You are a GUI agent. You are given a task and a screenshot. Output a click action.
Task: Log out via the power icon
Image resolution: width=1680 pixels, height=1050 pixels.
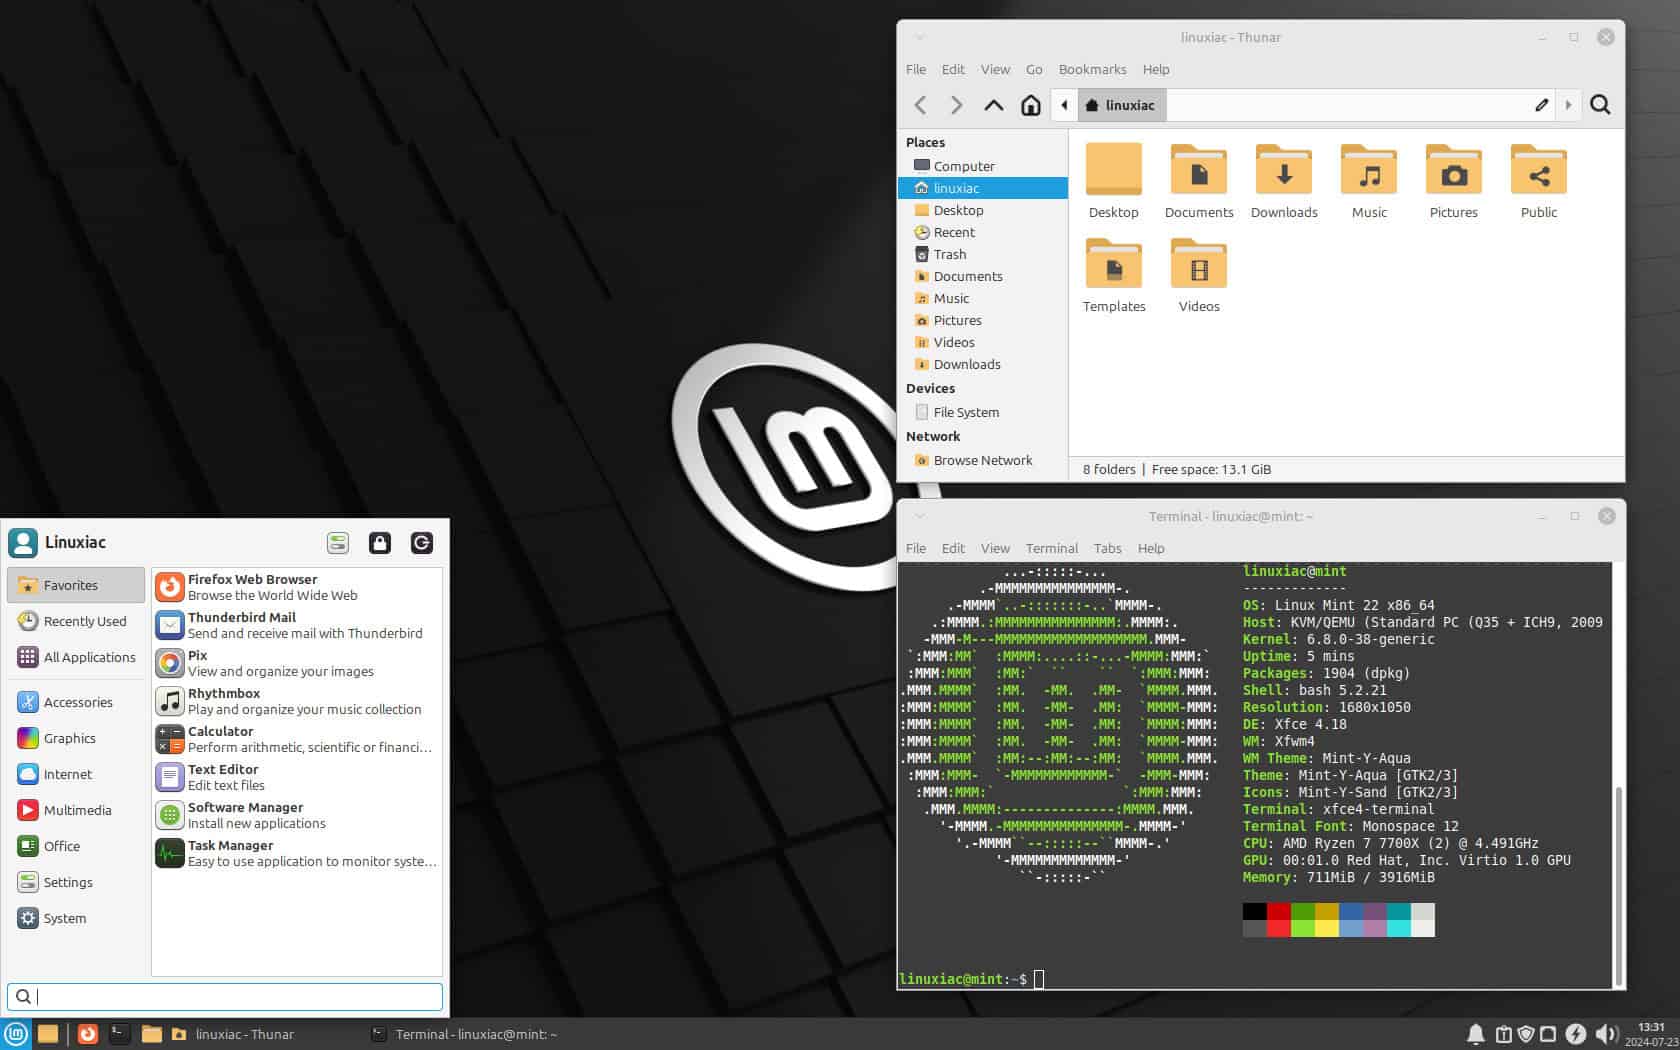421,543
